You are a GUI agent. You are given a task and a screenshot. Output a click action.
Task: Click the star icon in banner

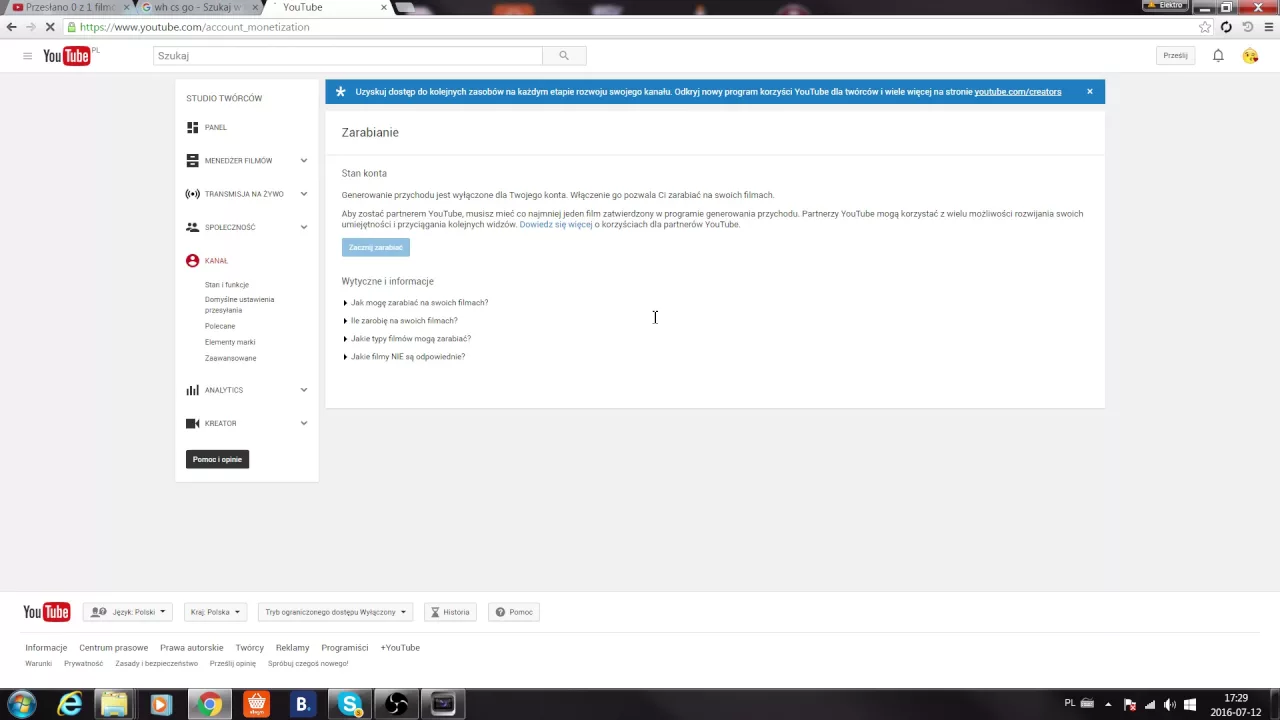pyautogui.click(x=340, y=91)
